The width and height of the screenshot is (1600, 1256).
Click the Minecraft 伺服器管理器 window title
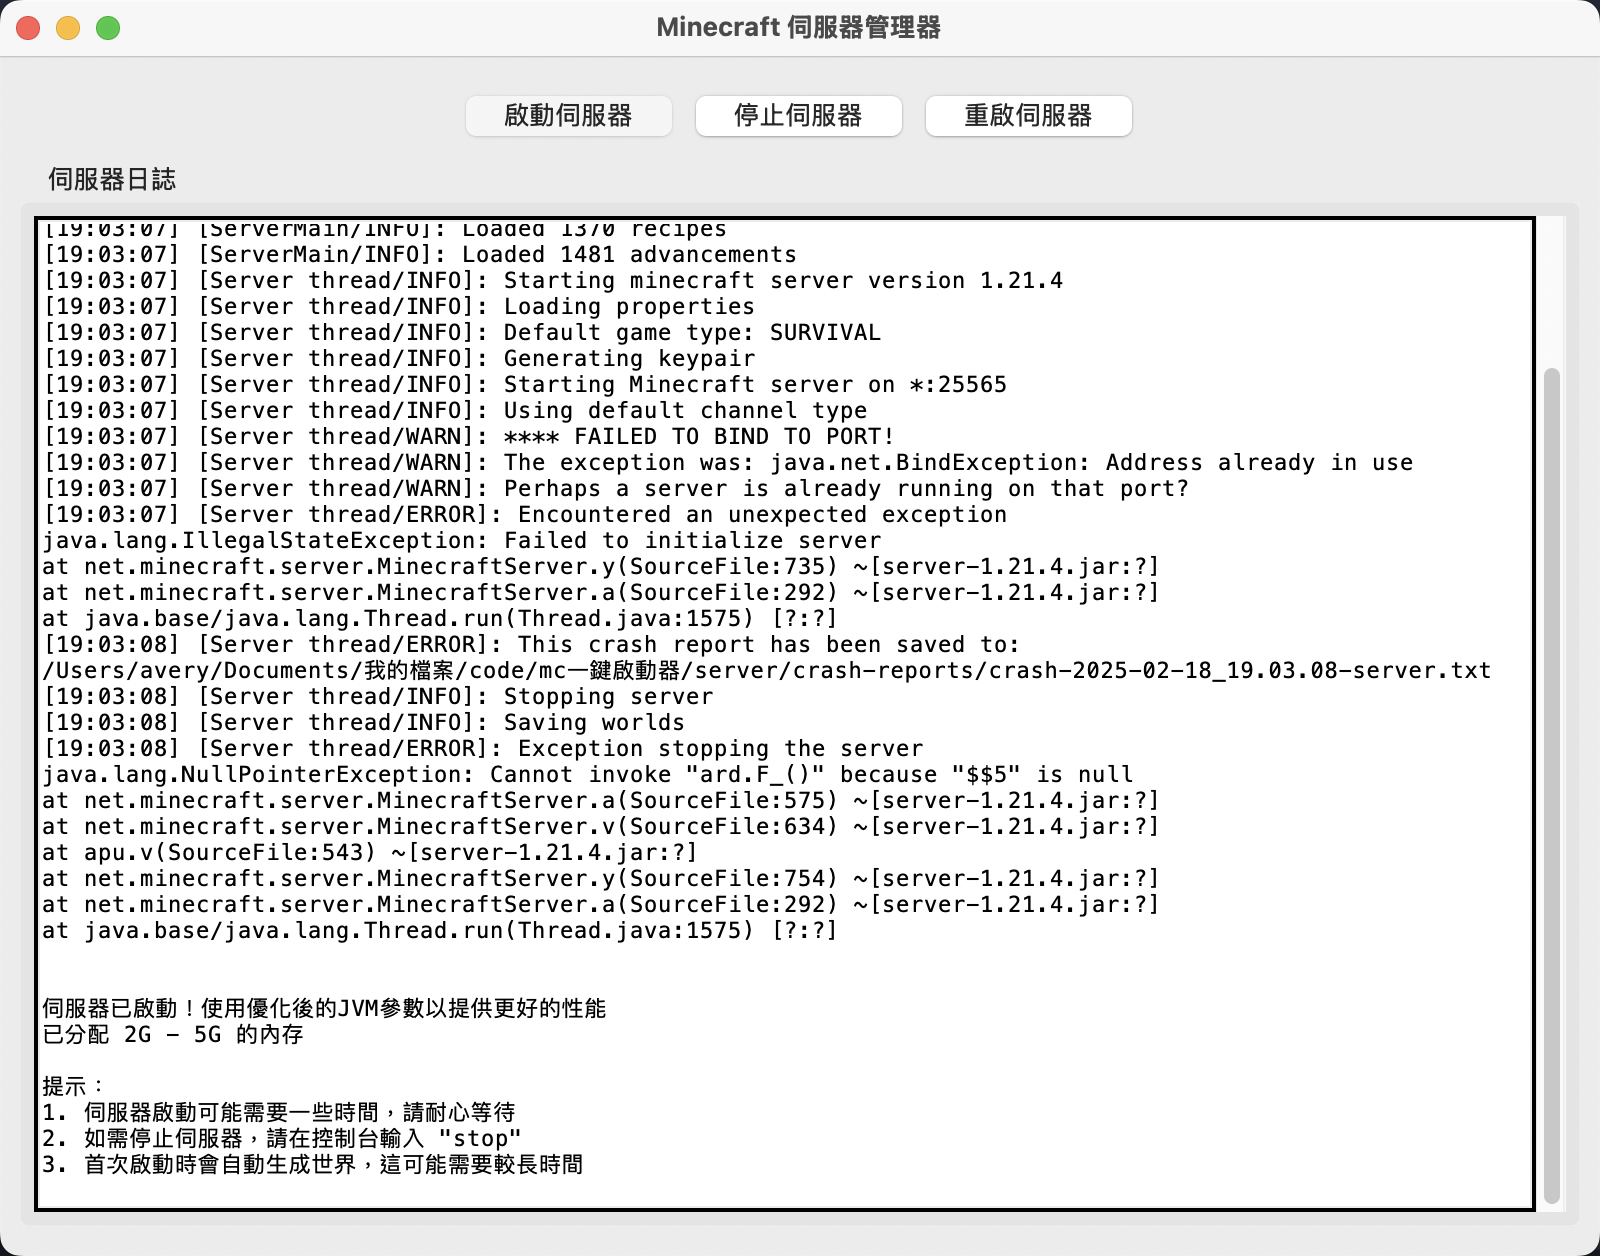798,28
